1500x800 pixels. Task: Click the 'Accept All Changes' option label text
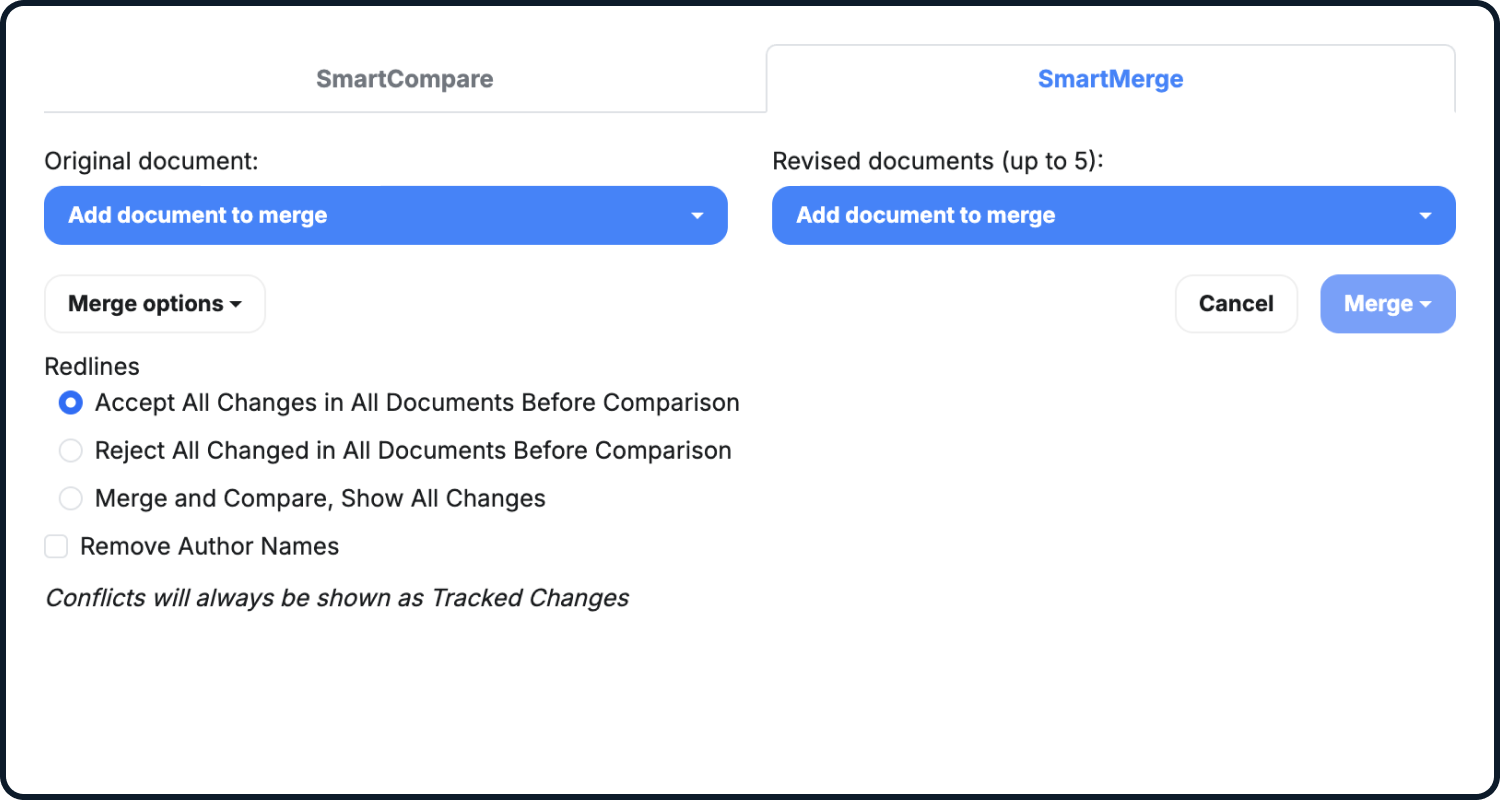(x=417, y=403)
